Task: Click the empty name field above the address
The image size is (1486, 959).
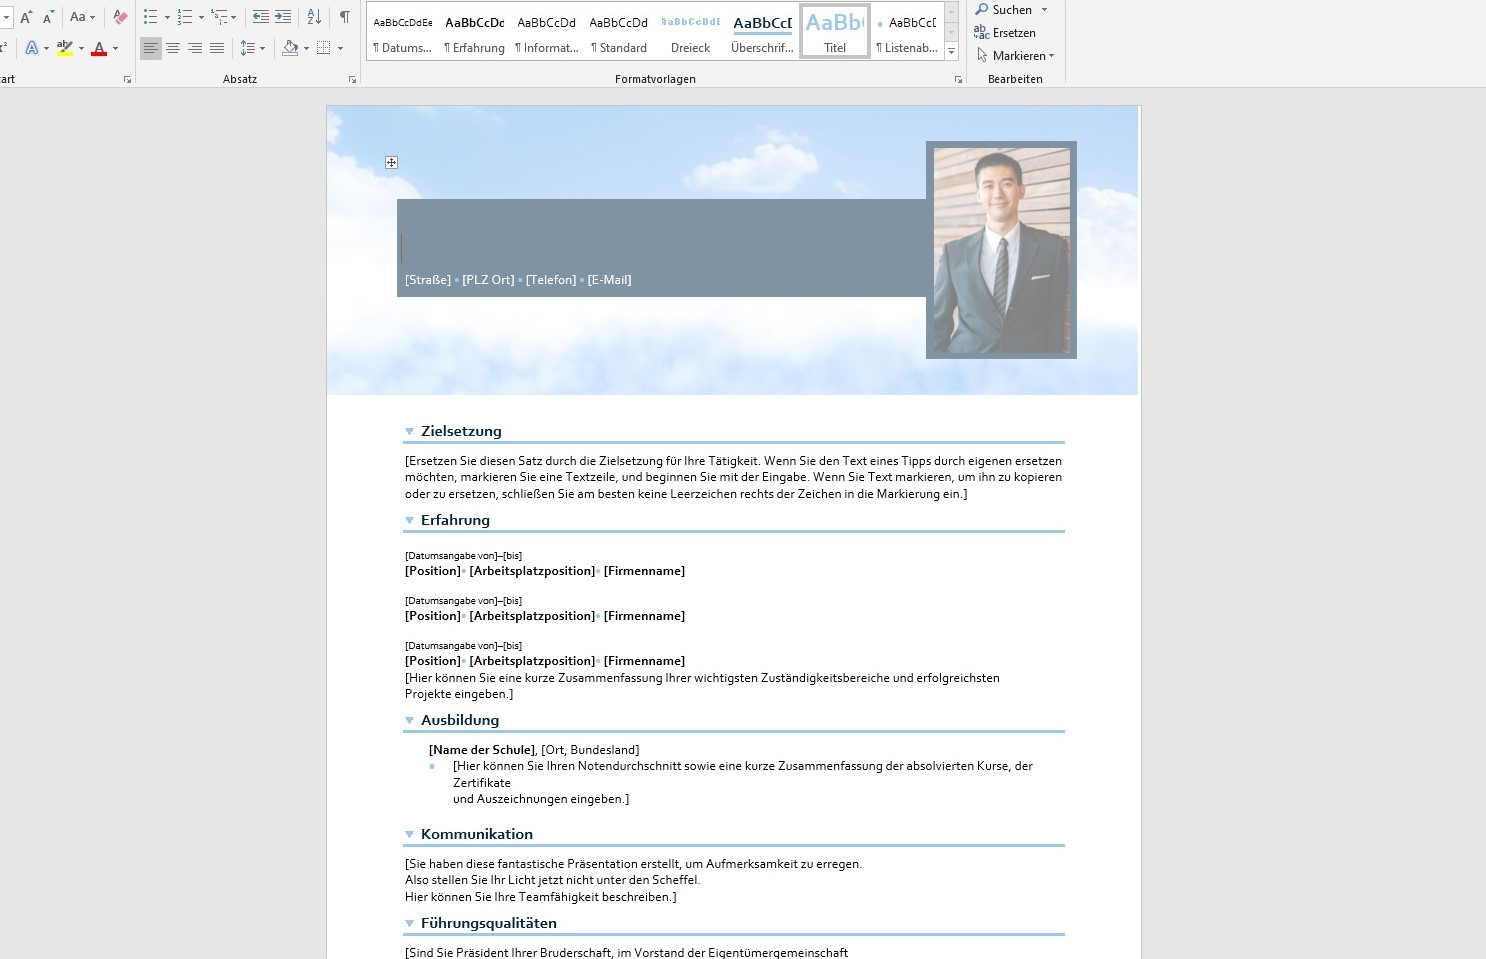Action: pos(660,248)
